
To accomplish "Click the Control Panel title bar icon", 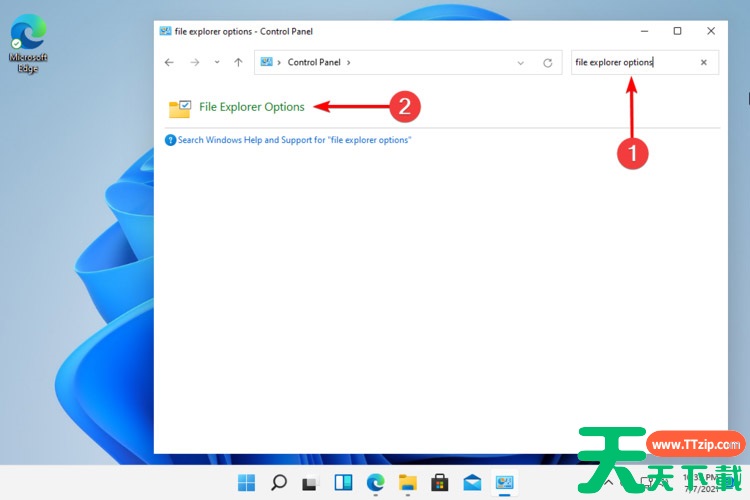I will point(165,31).
